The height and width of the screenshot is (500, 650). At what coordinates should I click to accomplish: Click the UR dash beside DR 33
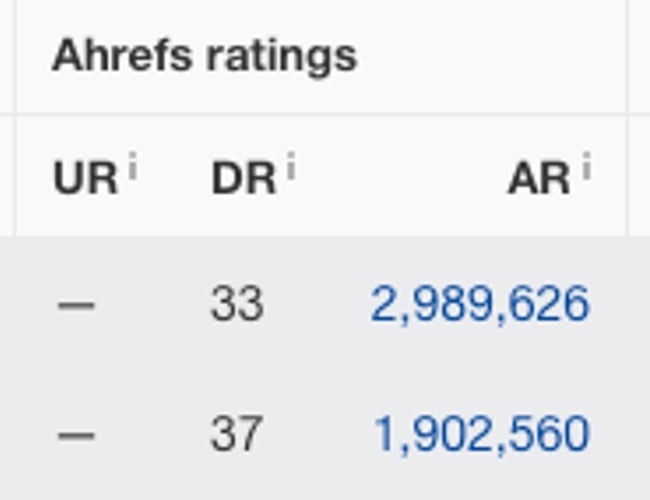77,304
